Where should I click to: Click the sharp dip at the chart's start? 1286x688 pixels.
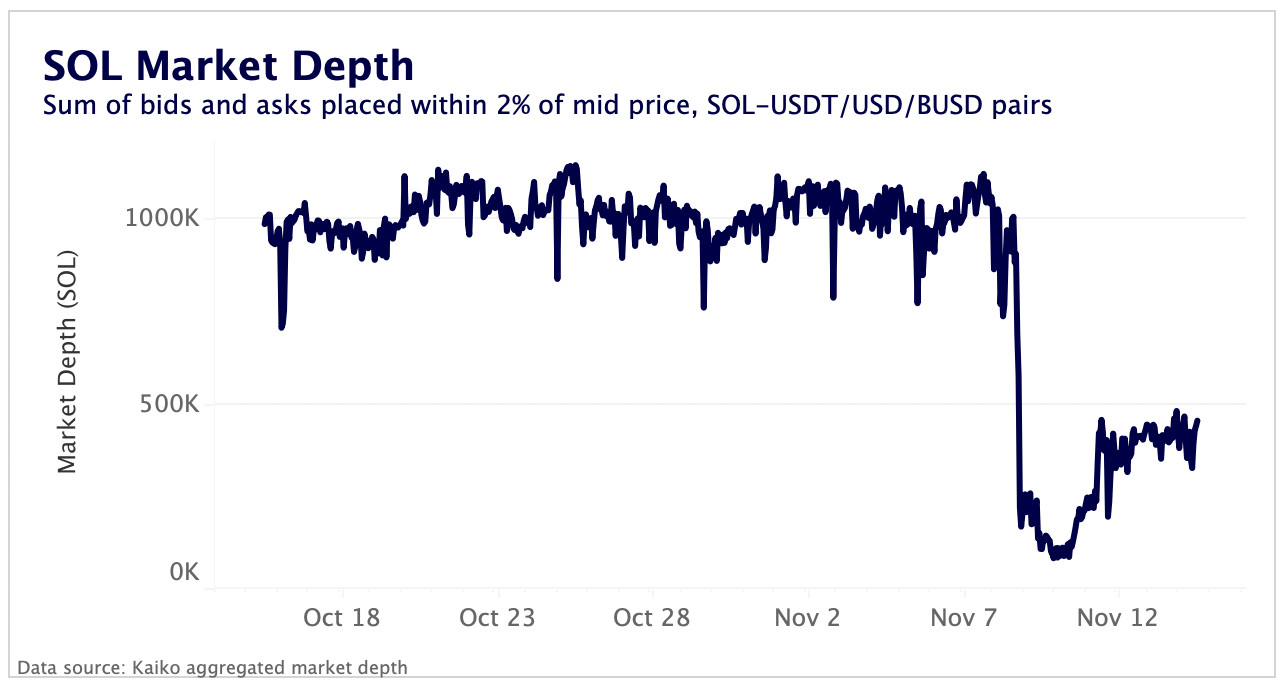point(282,326)
